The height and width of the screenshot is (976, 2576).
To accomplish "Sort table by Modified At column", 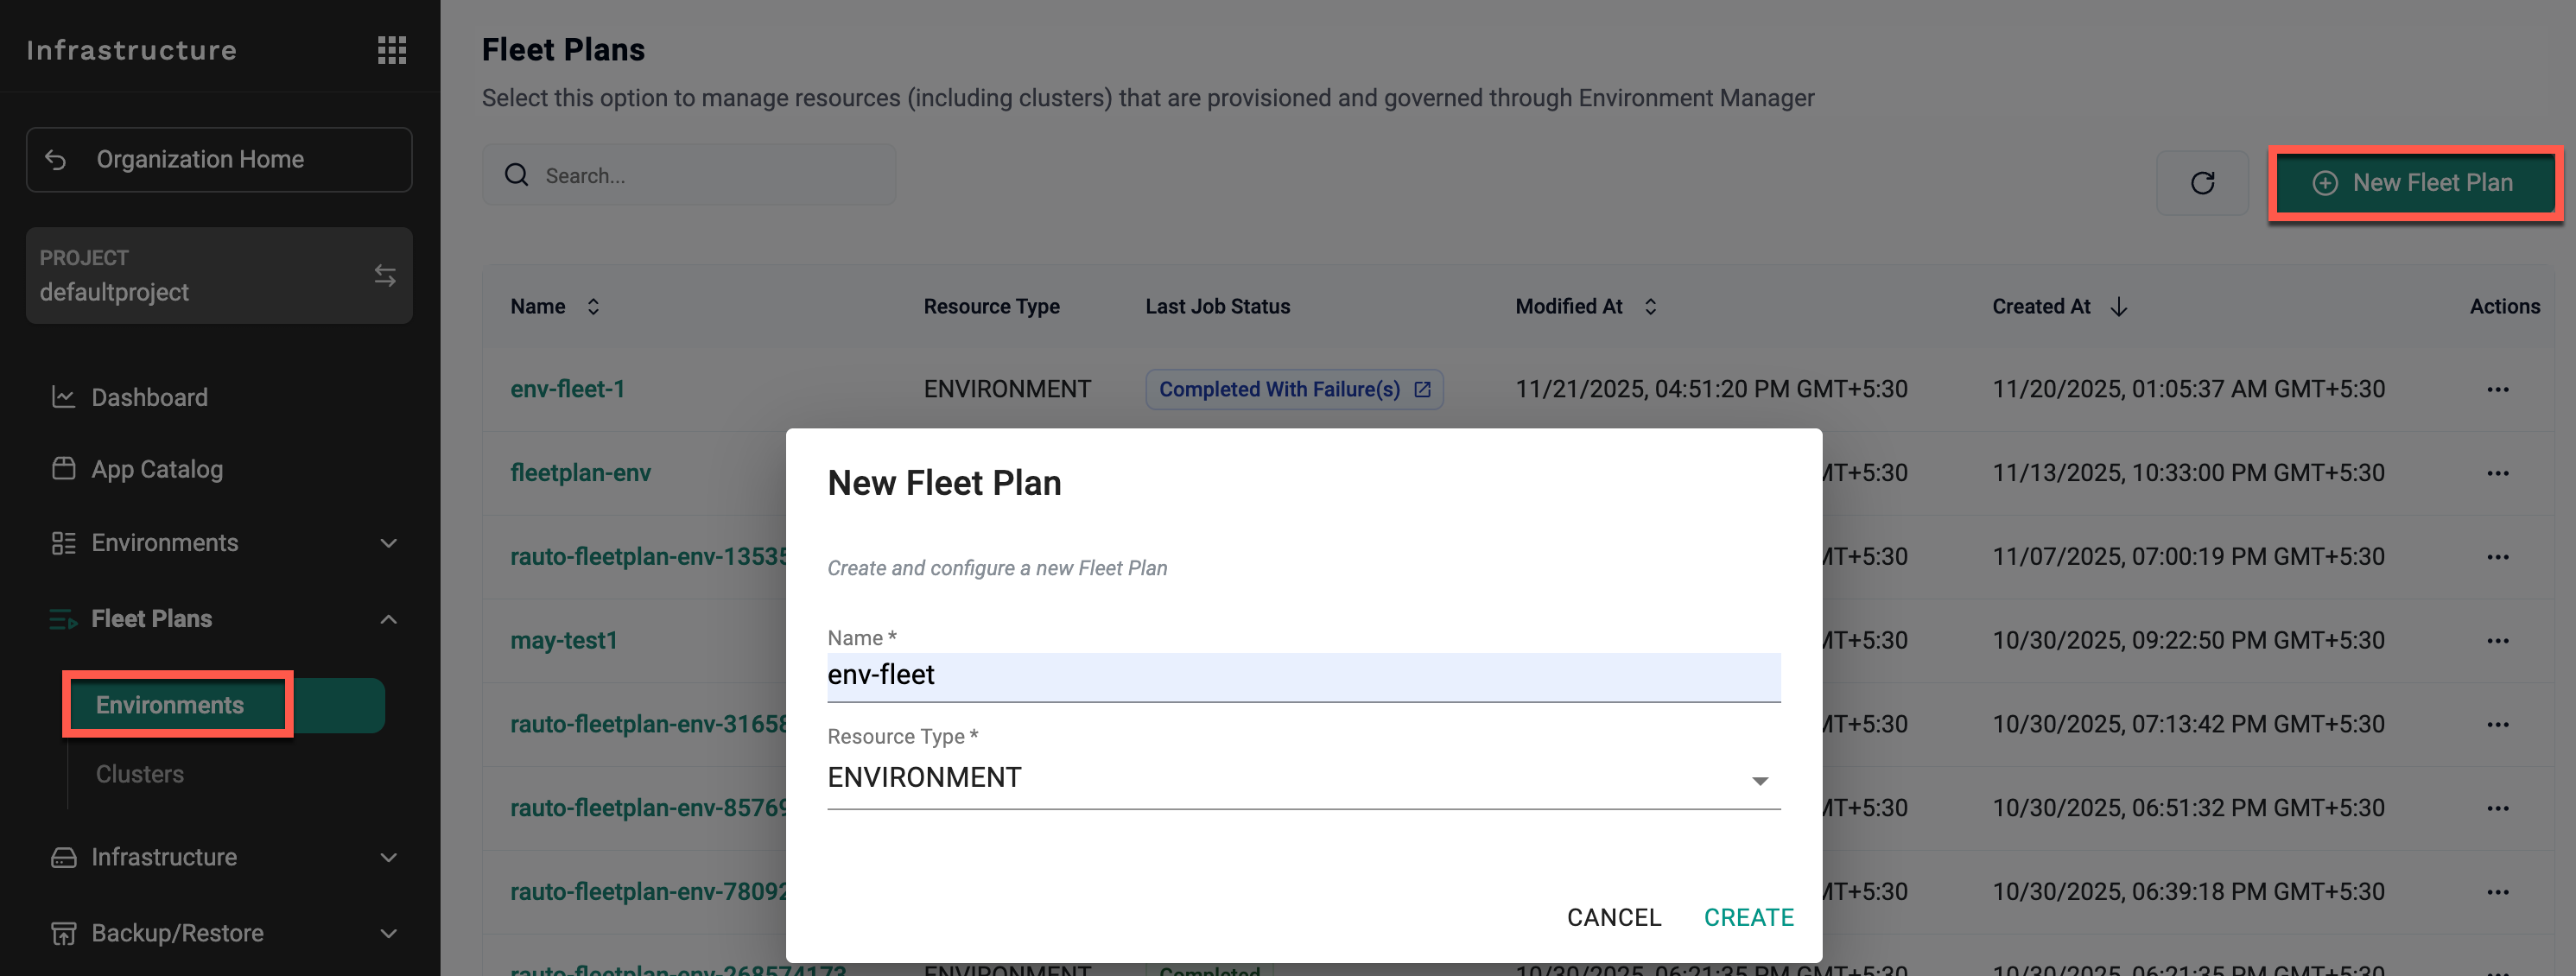I will [1650, 307].
